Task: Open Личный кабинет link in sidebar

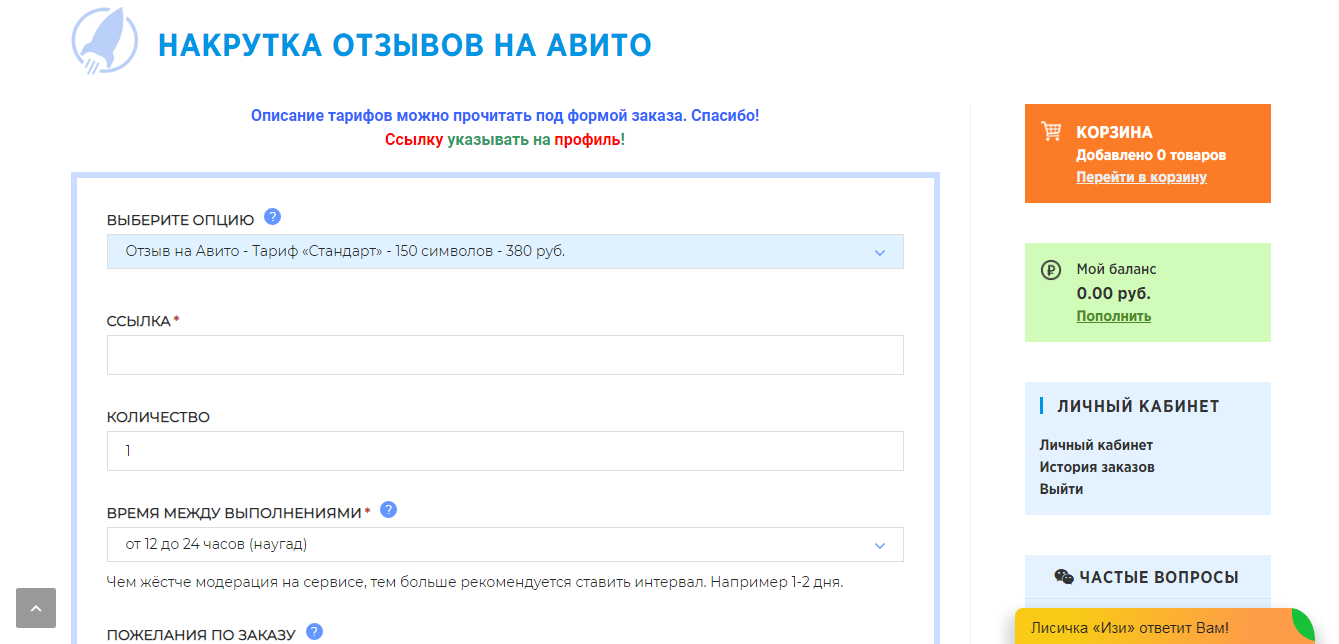Action: click(1096, 445)
